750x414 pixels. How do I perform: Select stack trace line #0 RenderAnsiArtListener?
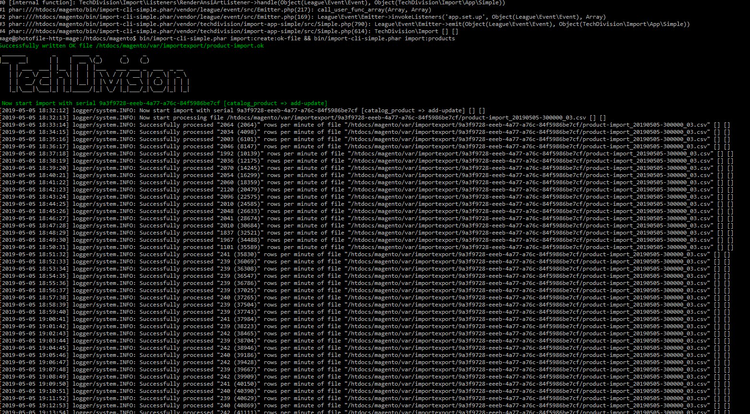pos(253,2)
